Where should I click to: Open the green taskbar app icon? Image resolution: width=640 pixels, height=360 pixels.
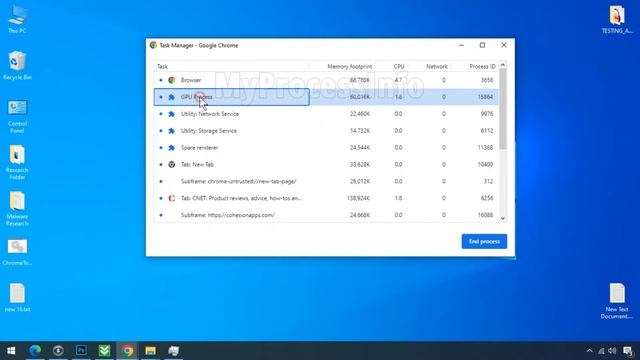pyautogui.click(x=104, y=351)
